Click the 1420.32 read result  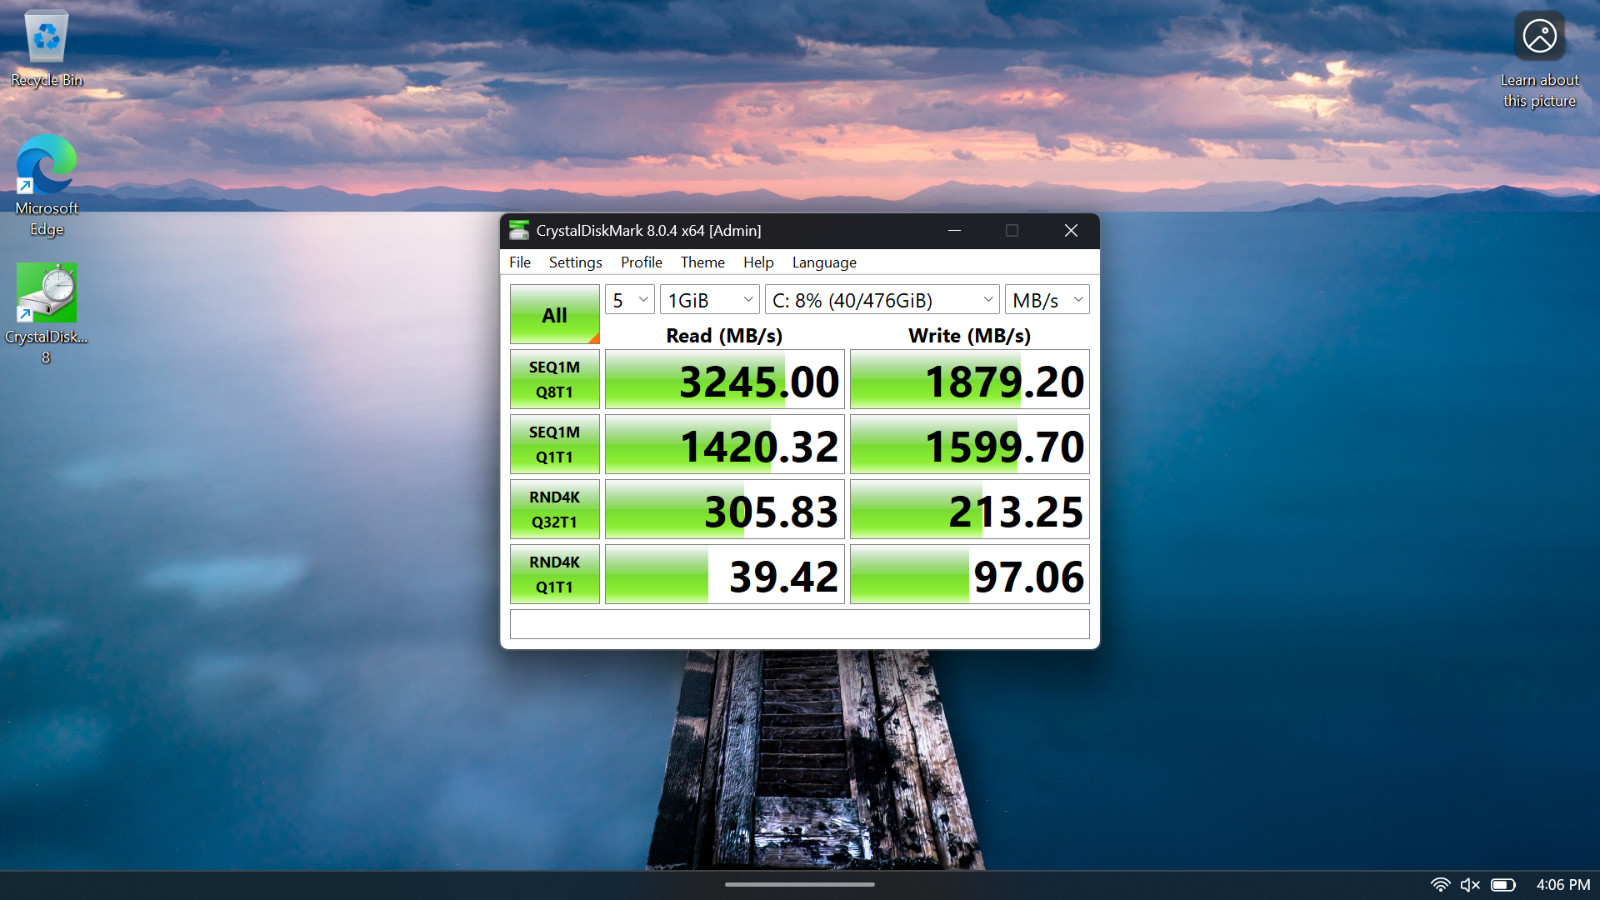(x=725, y=444)
